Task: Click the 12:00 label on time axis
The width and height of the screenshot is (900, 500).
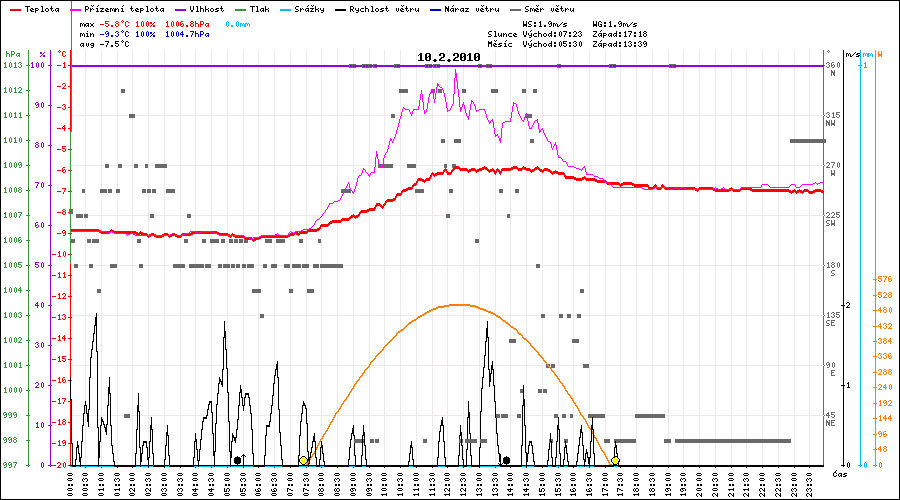Action: coord(446,482)
